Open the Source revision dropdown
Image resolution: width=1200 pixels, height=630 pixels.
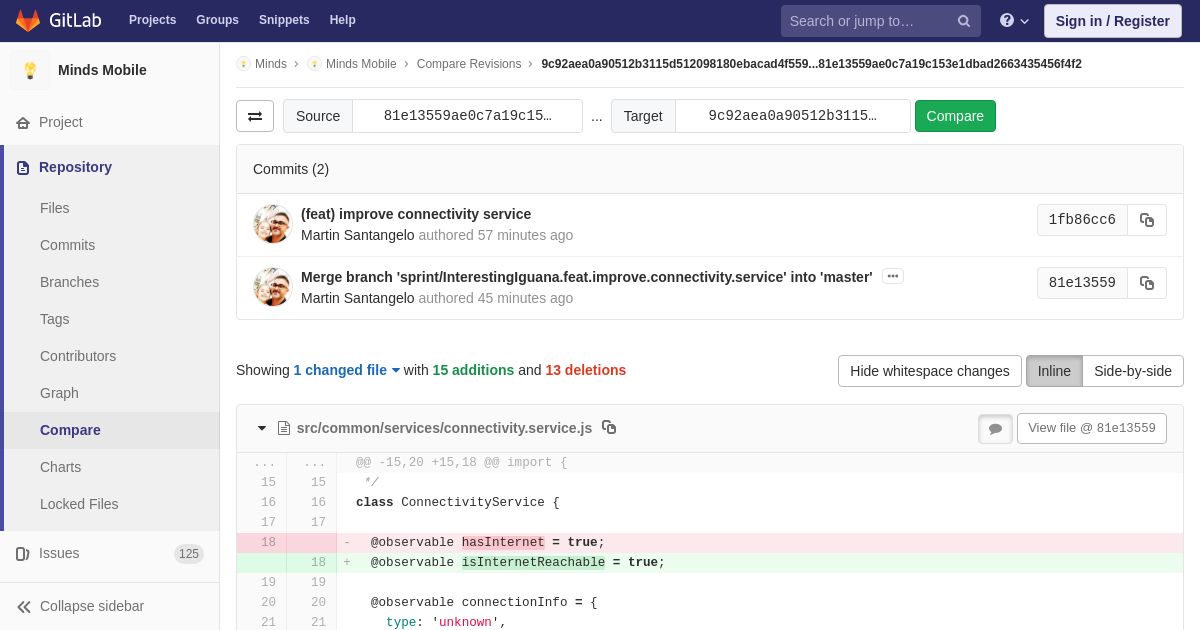click(467, 116)
